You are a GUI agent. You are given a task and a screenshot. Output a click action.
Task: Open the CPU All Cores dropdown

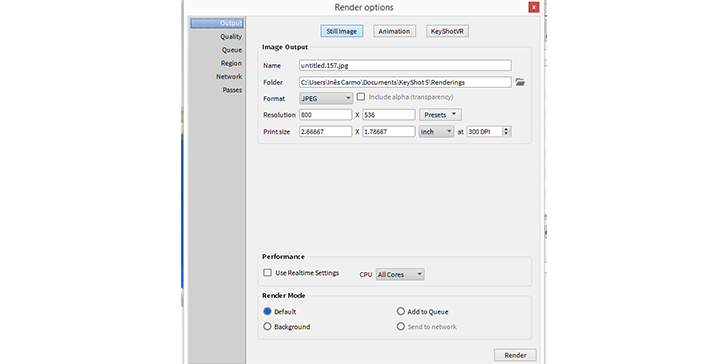[x=400, y=275]
